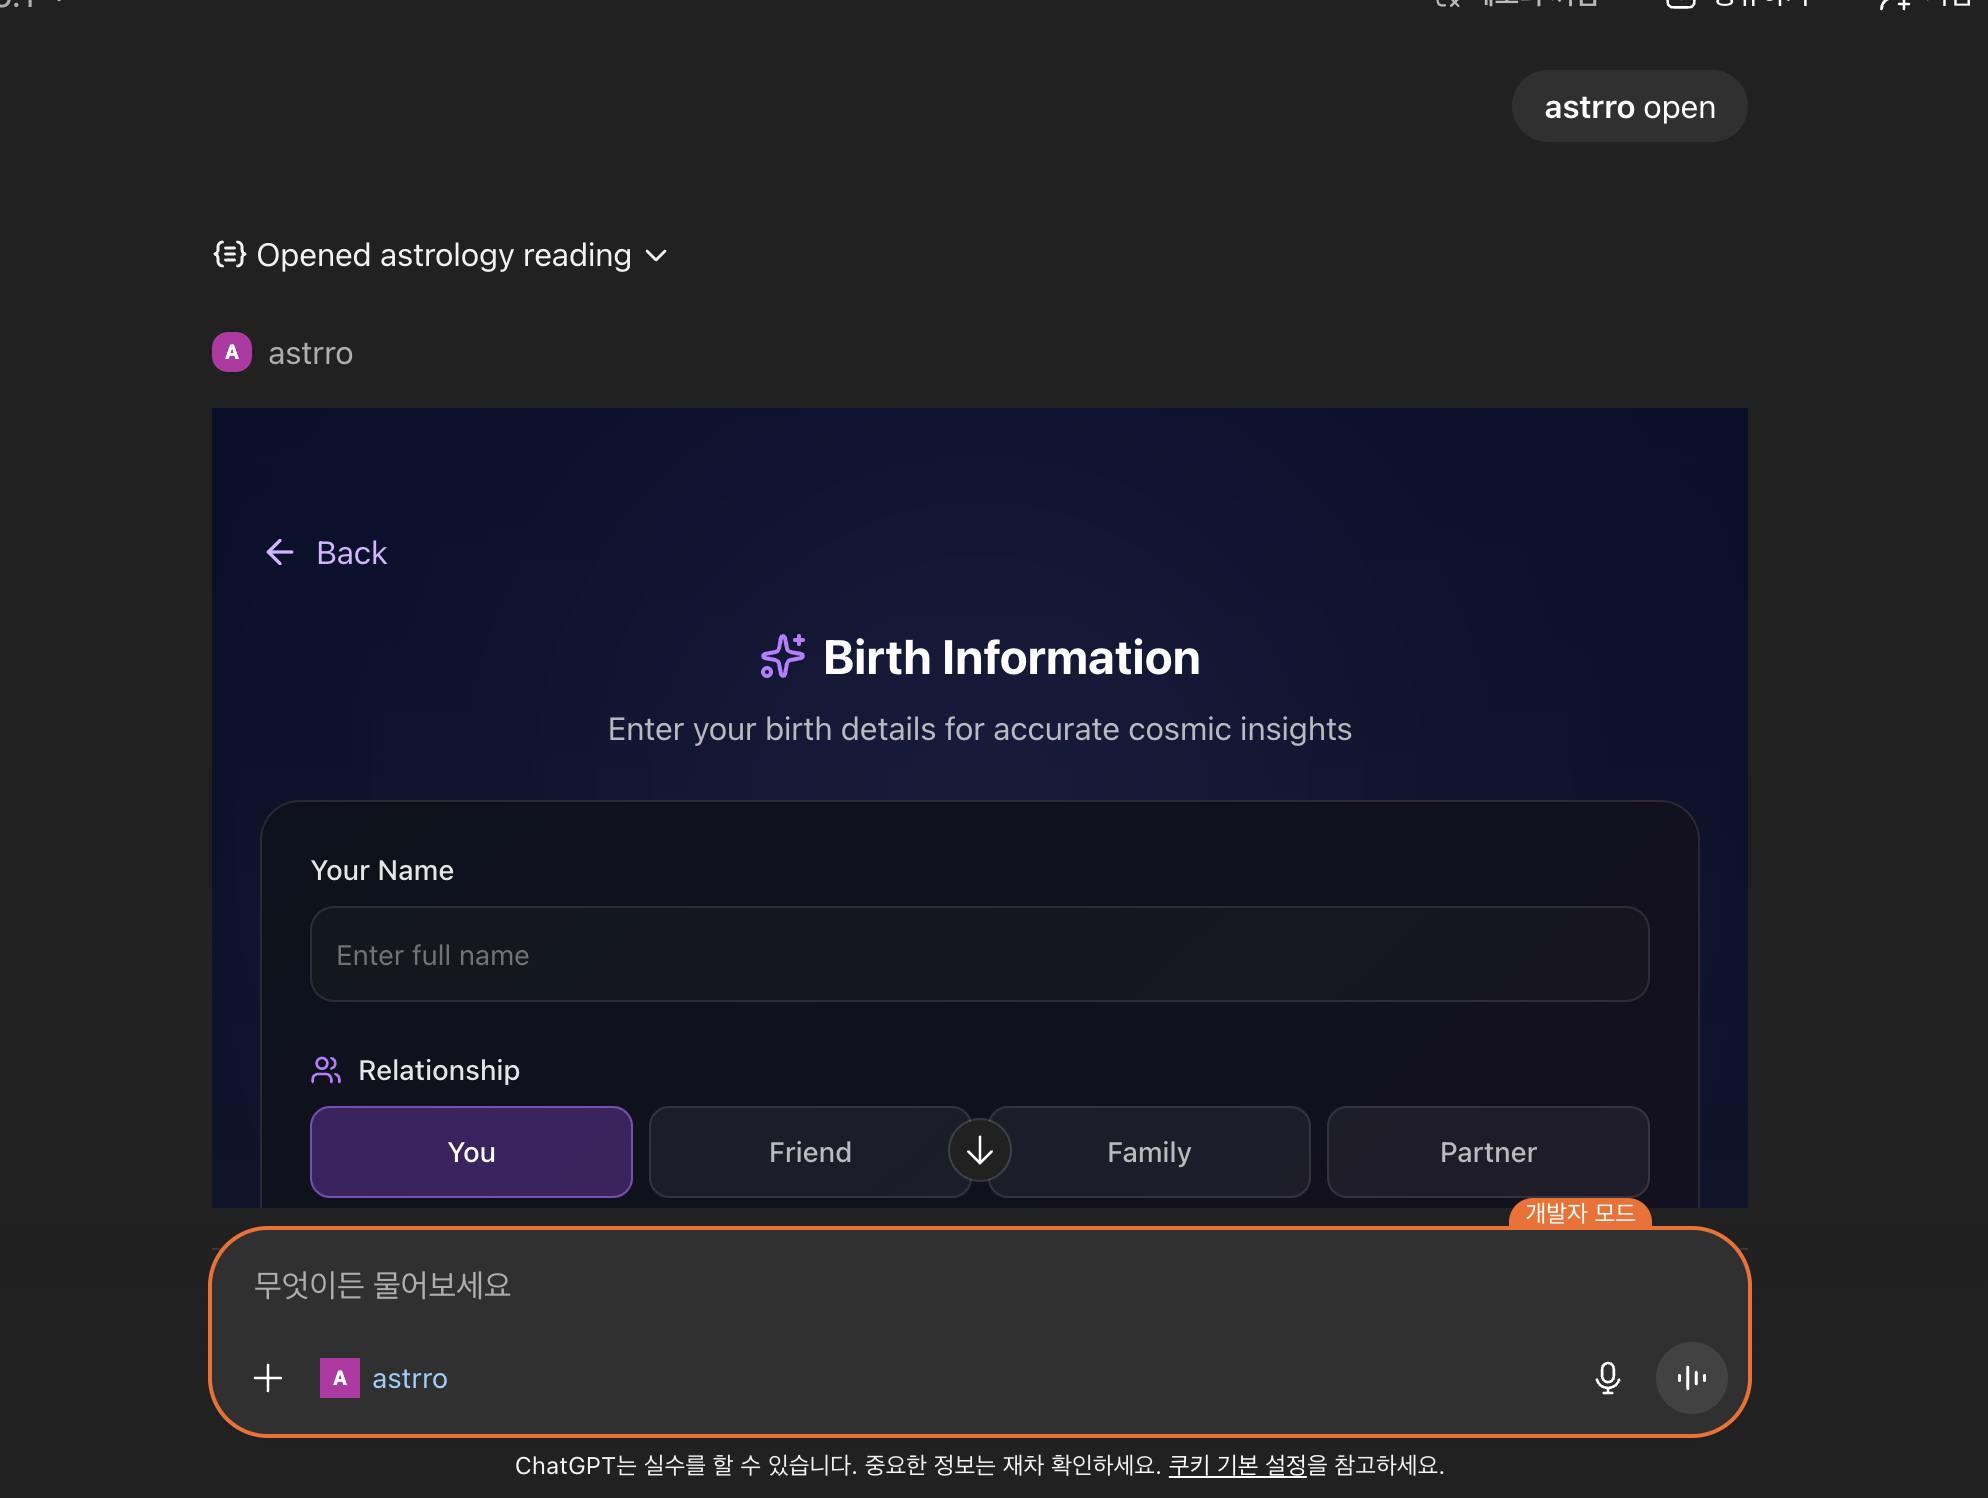Click the Back link text
Image resolution: width=1988 pixels, height=1498 pixels.
pyautogui.click(x=351, y=552)
